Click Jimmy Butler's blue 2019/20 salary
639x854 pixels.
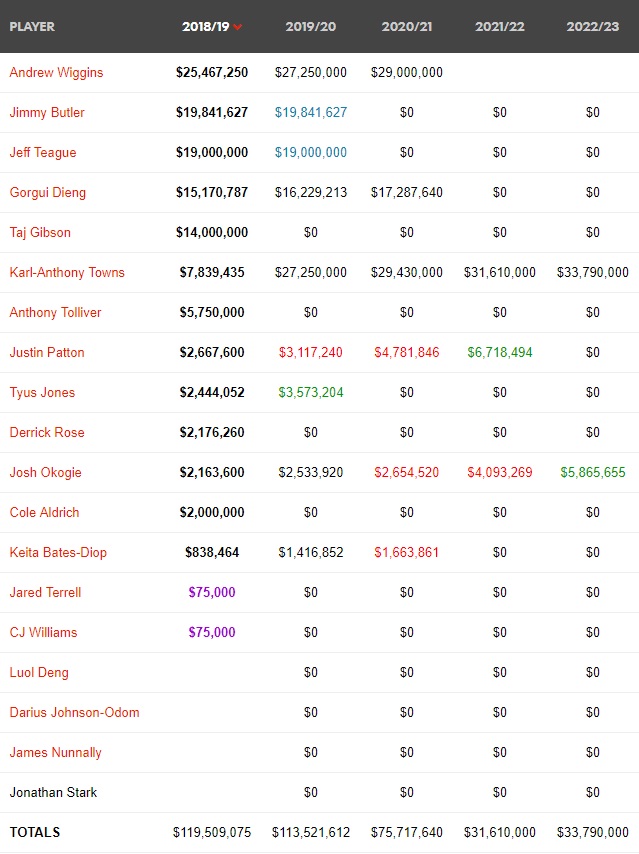[x=311, y=112]
